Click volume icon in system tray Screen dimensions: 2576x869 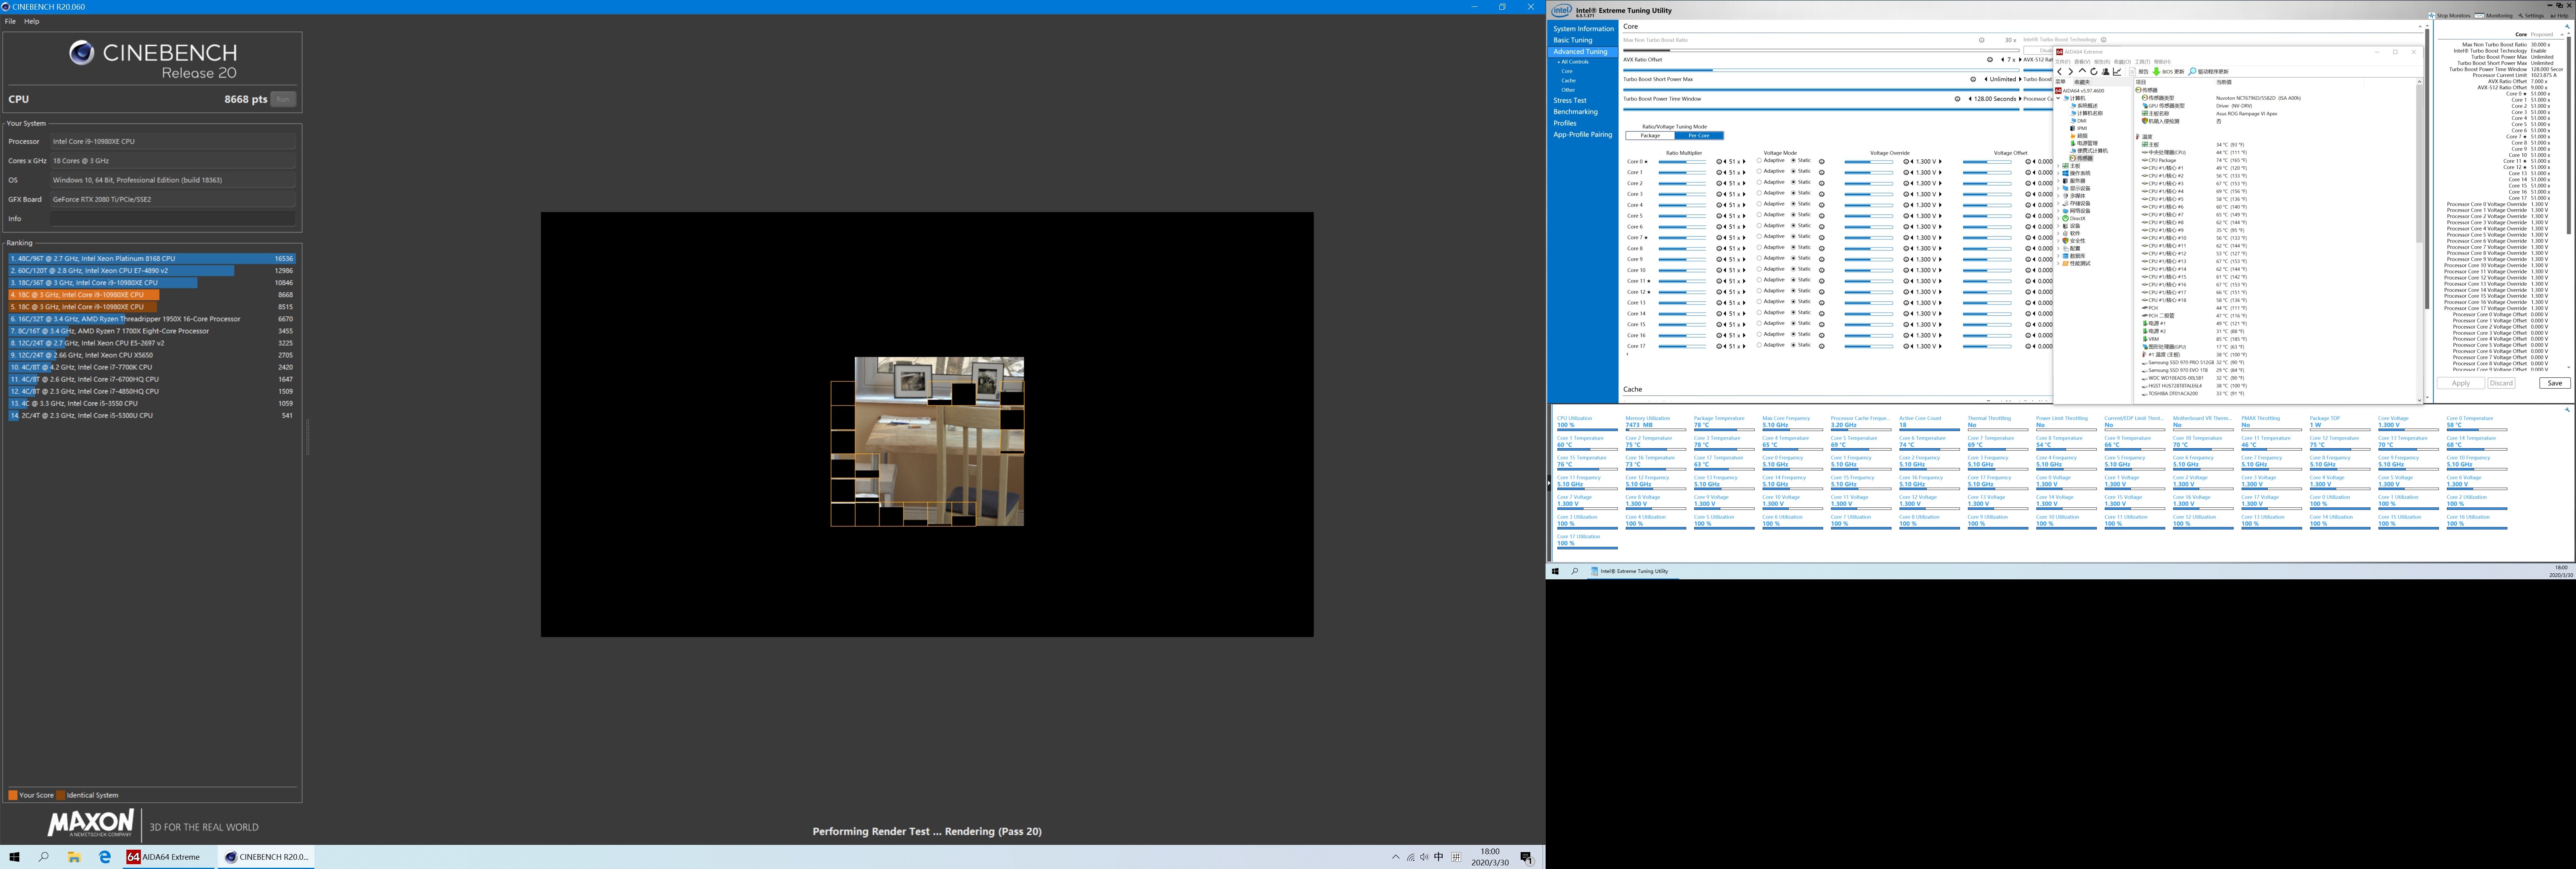[x=1424, y=857]
